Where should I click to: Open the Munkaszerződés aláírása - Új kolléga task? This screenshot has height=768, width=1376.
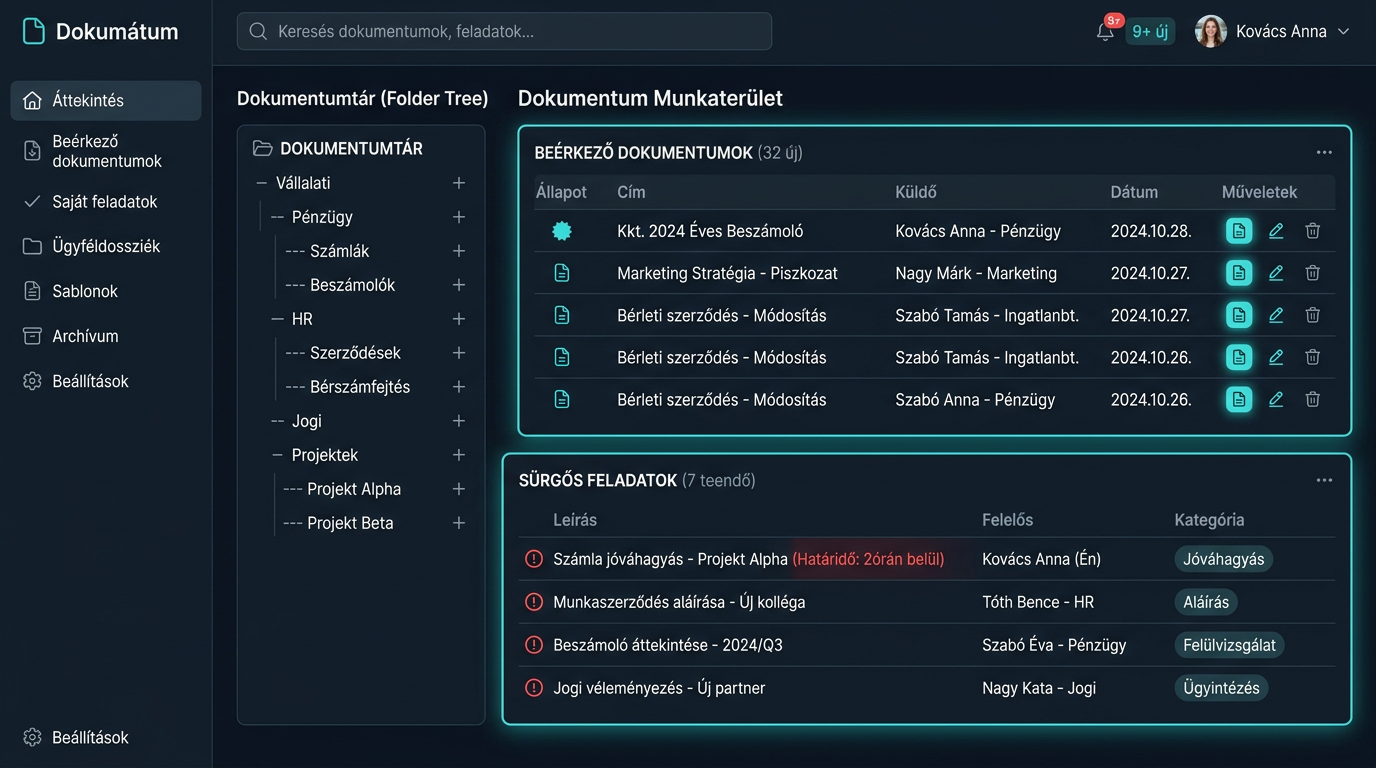[679, 602]
